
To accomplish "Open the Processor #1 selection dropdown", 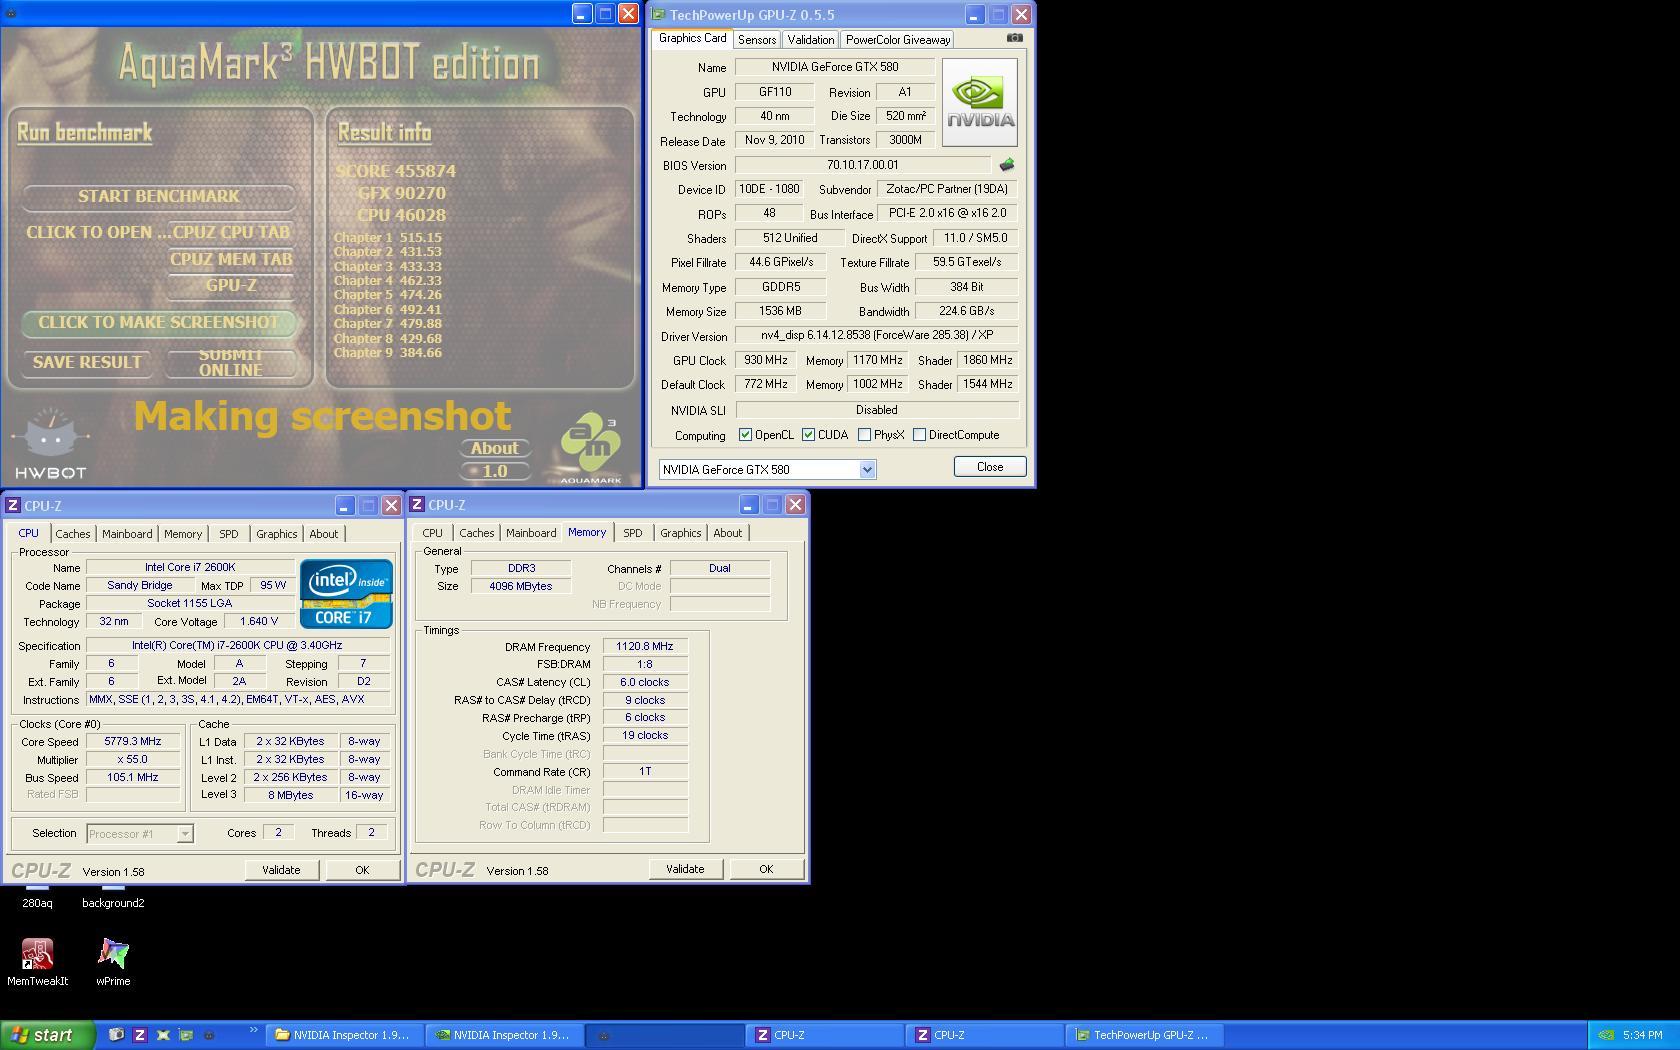I will click(x=185, y=834).
